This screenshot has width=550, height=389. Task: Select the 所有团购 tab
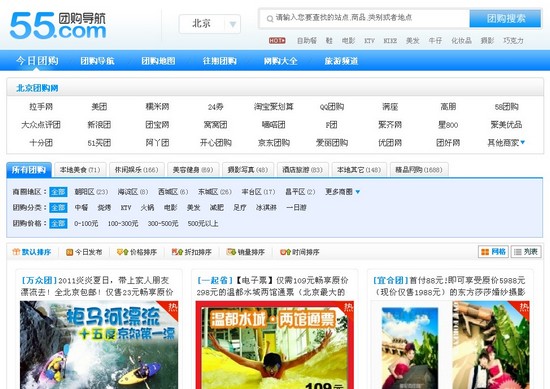click(29, 170)
